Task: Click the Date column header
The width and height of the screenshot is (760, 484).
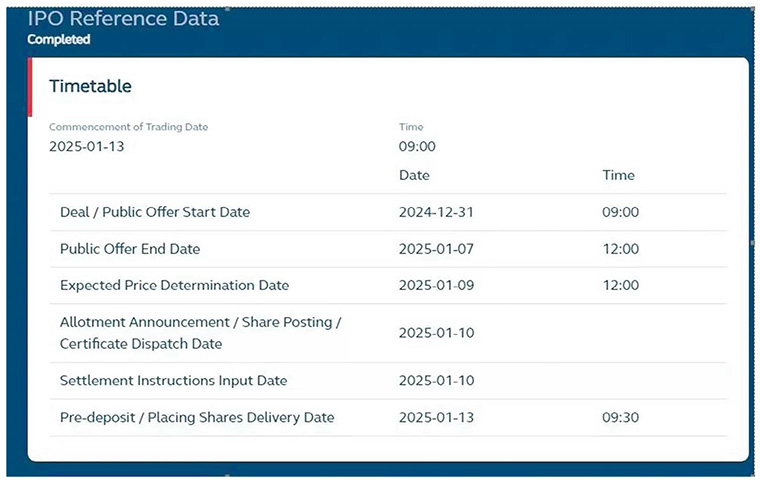Action: [x=414, y=175]
